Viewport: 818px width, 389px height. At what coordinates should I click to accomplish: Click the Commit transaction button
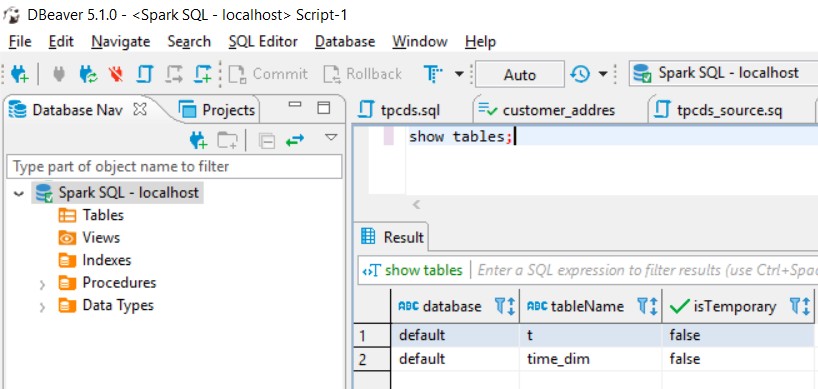(268, 74)
